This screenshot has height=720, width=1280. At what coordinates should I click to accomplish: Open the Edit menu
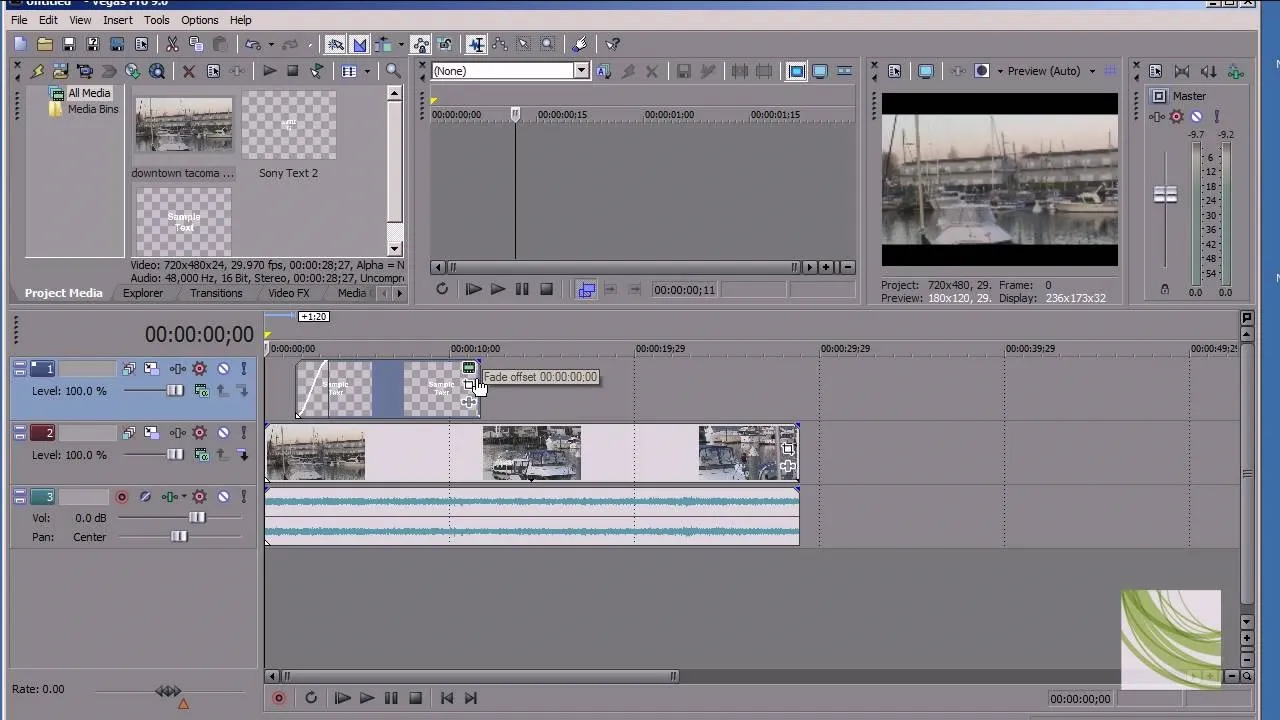tap(48, 20)
